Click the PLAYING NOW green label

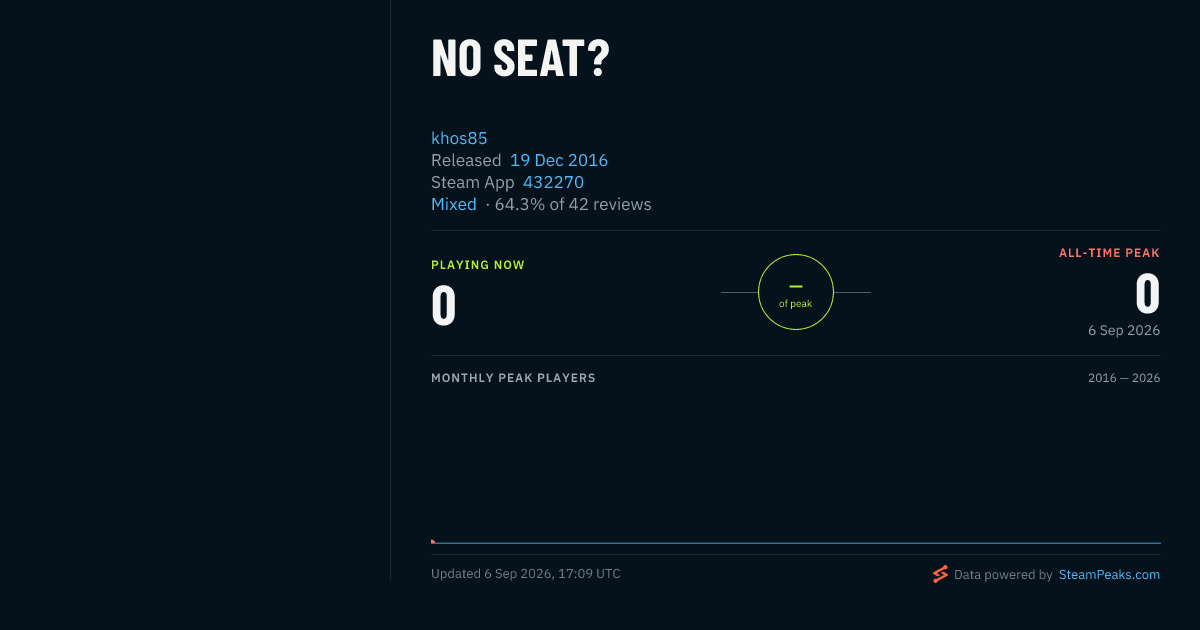(478, 265)
